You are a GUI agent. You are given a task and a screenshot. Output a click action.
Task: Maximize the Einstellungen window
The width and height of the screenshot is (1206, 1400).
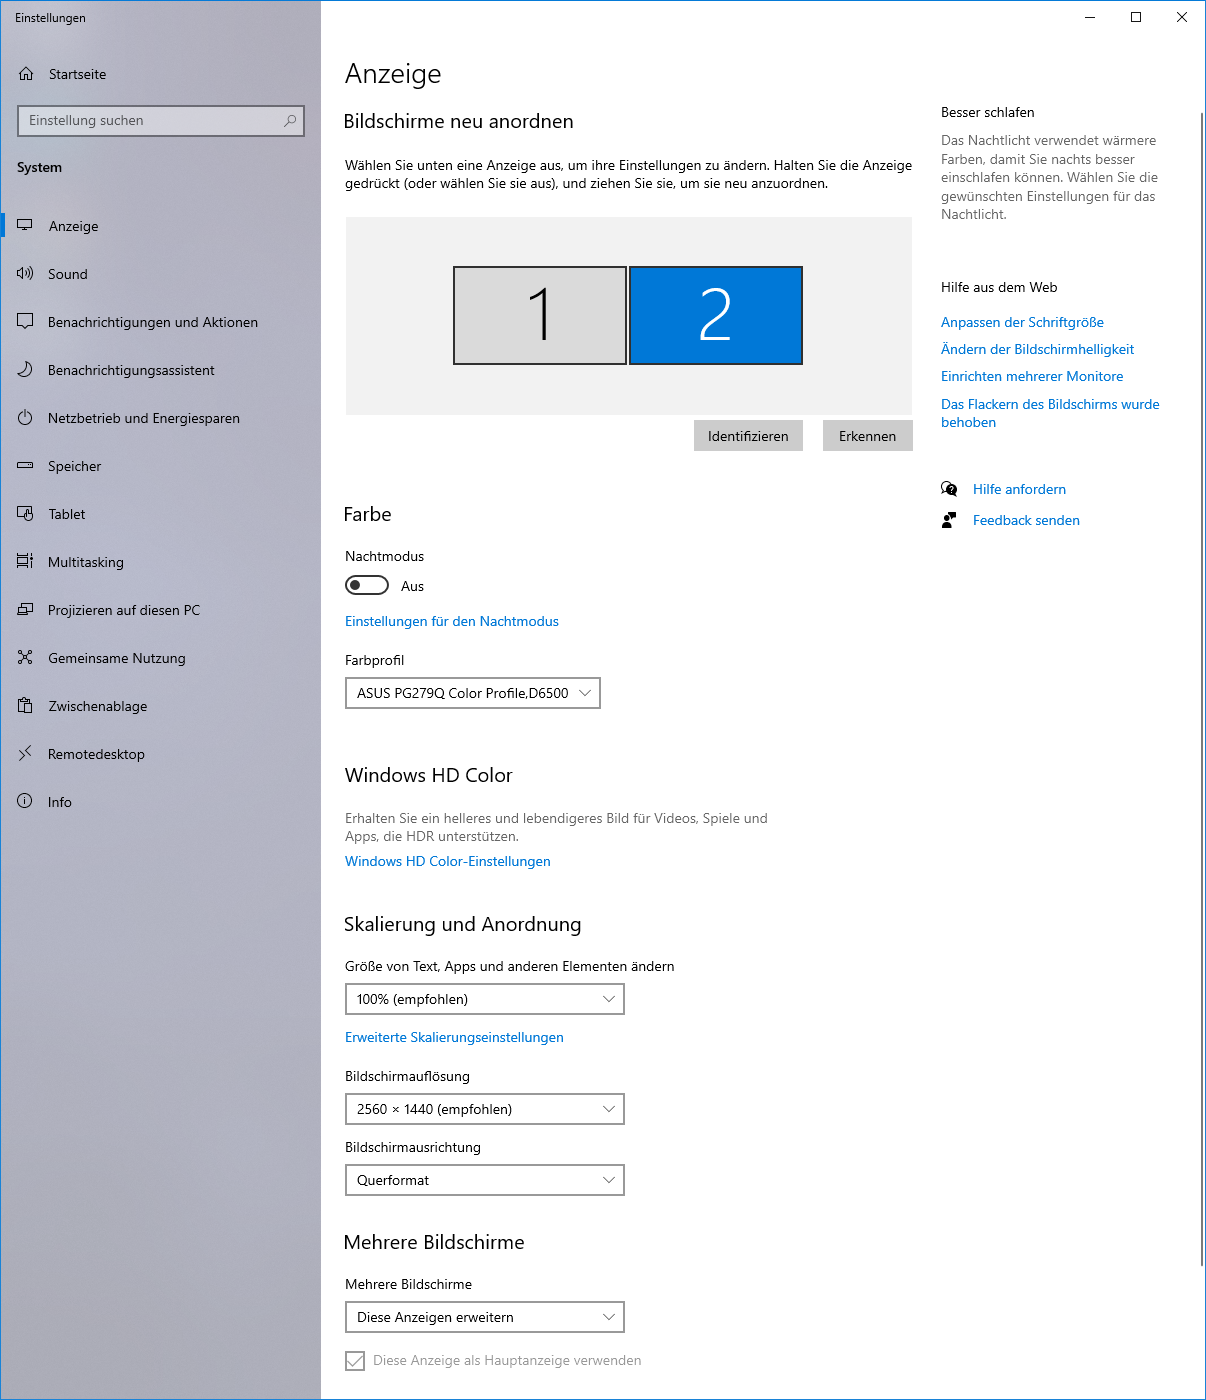coord(1136,17)
